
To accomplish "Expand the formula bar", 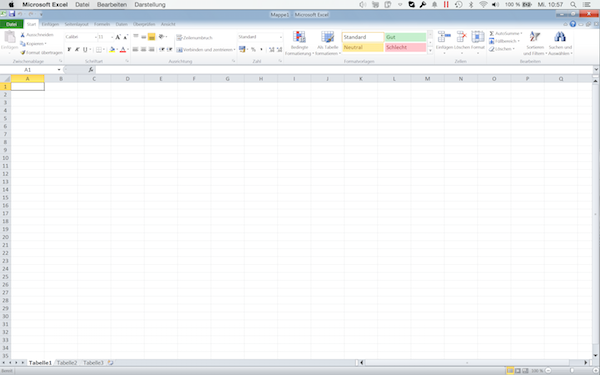I will pyautogui.click(x=596, y=70).
